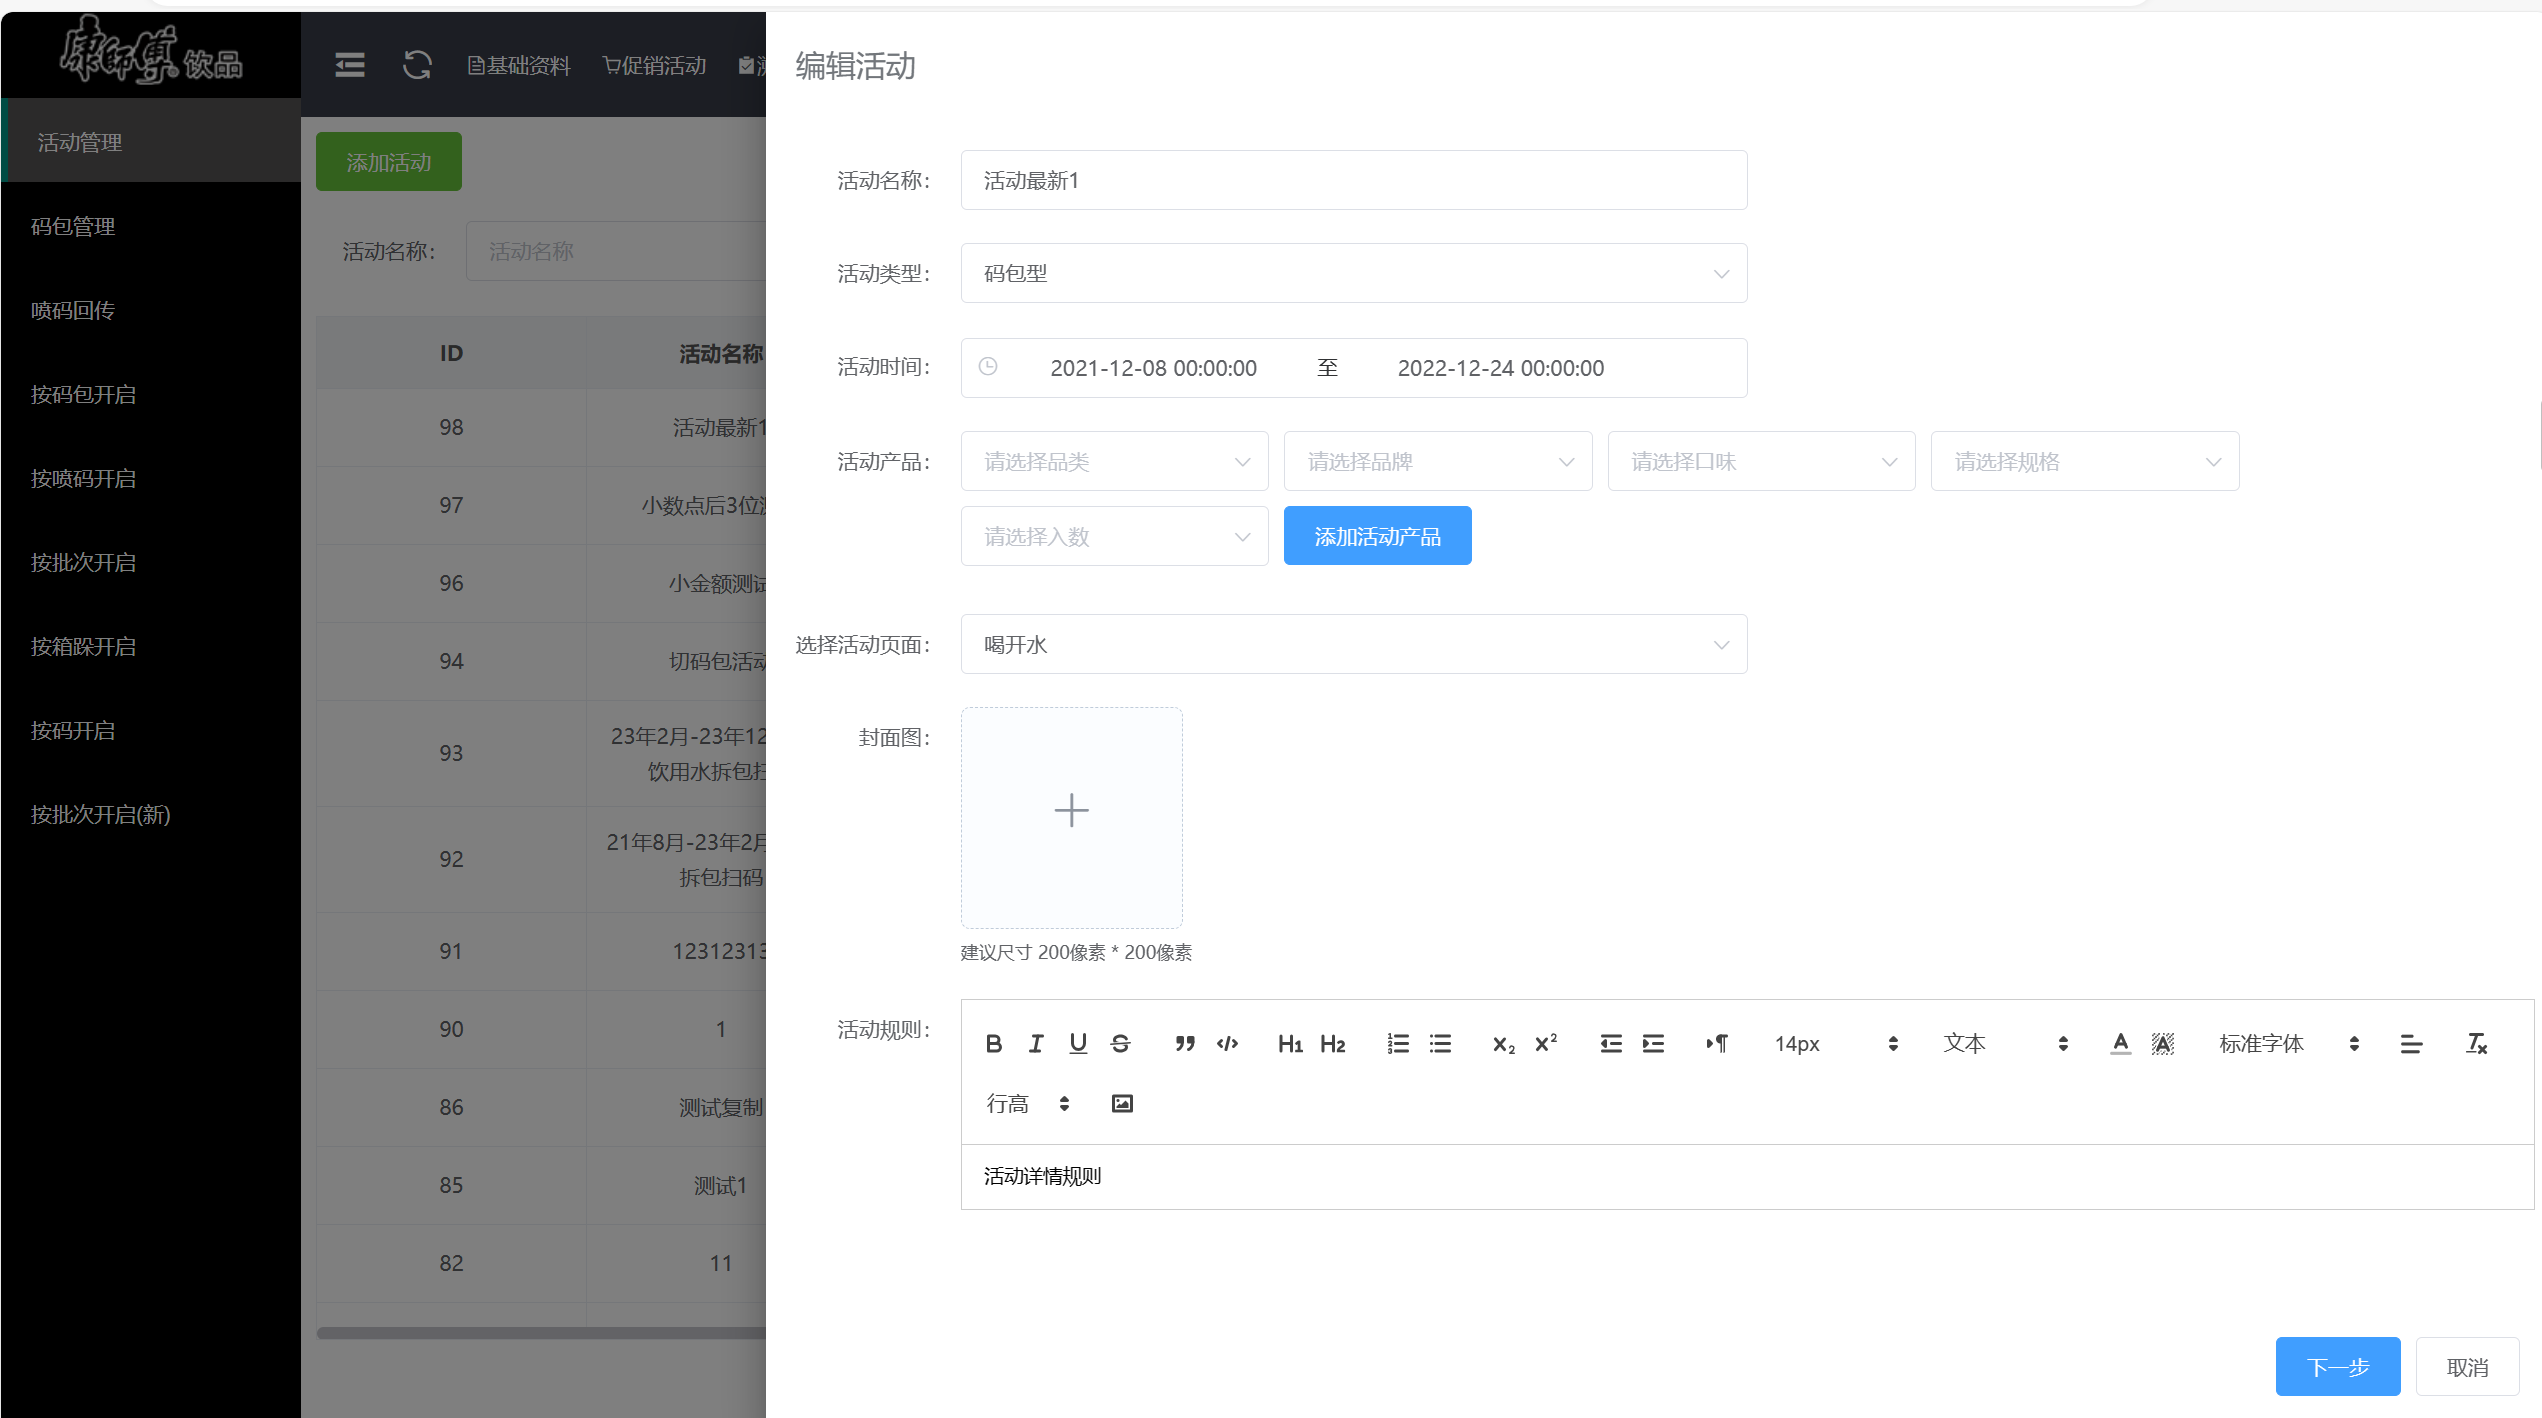Open the 请选择品类 category dropdown
Screen dimensions: 2542x1418
coord(1114,461)
